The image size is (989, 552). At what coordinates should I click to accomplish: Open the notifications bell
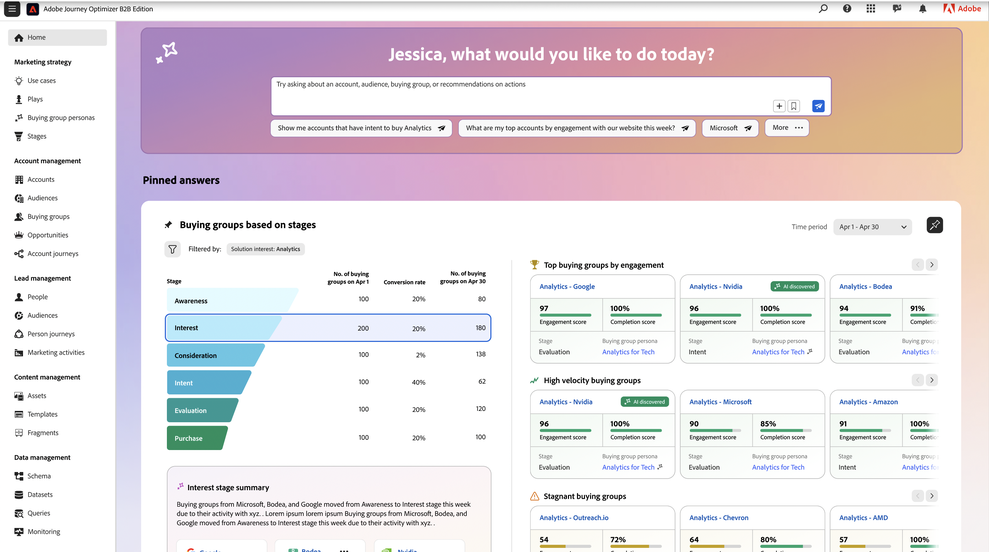click(923, 9)
